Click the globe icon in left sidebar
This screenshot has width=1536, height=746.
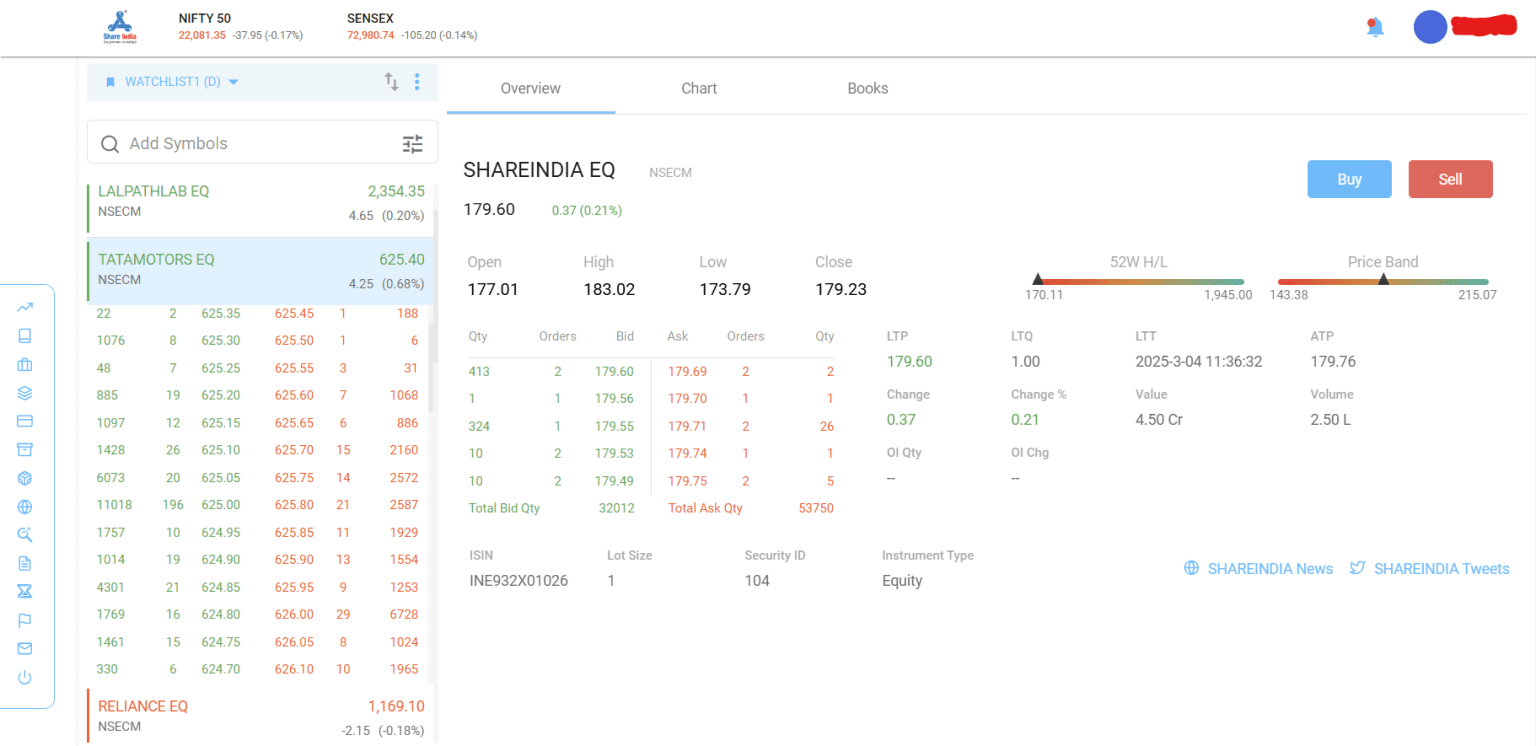coord(25,507)
